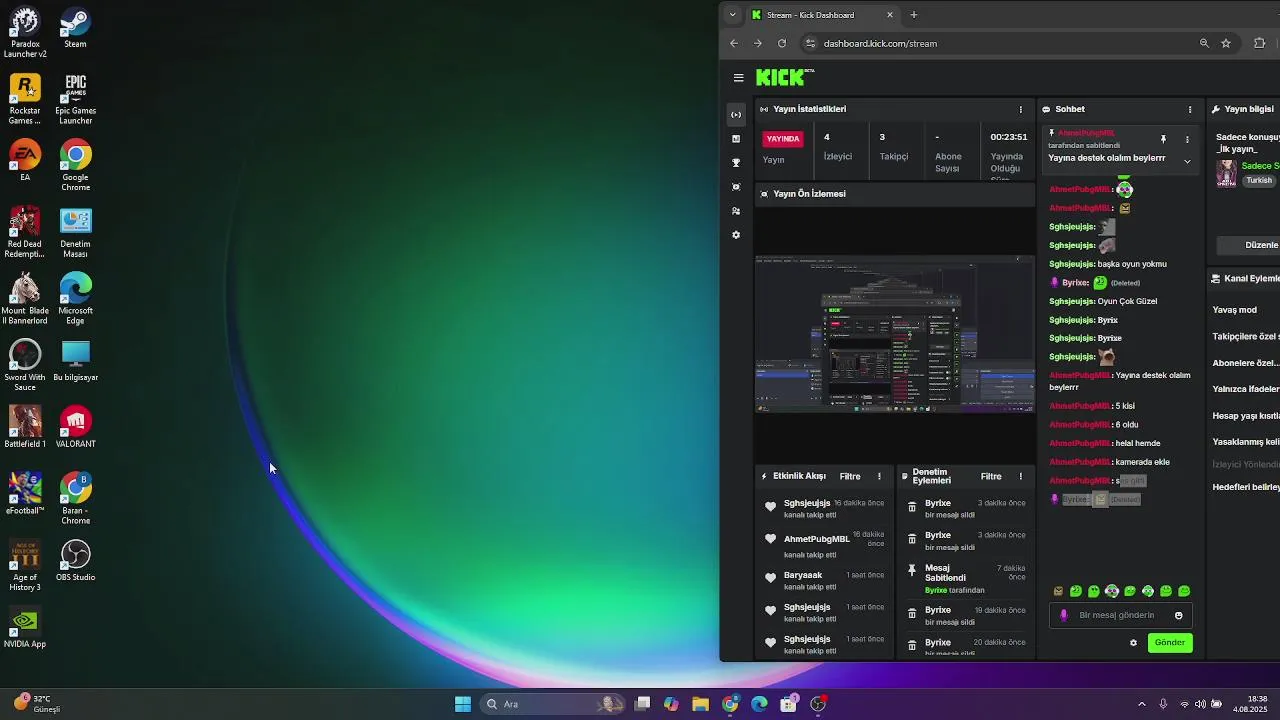Open the VALORANT desktop shortcut
Image resolution: width=1280 pixels, height=720 pixels.
[75, 428]
